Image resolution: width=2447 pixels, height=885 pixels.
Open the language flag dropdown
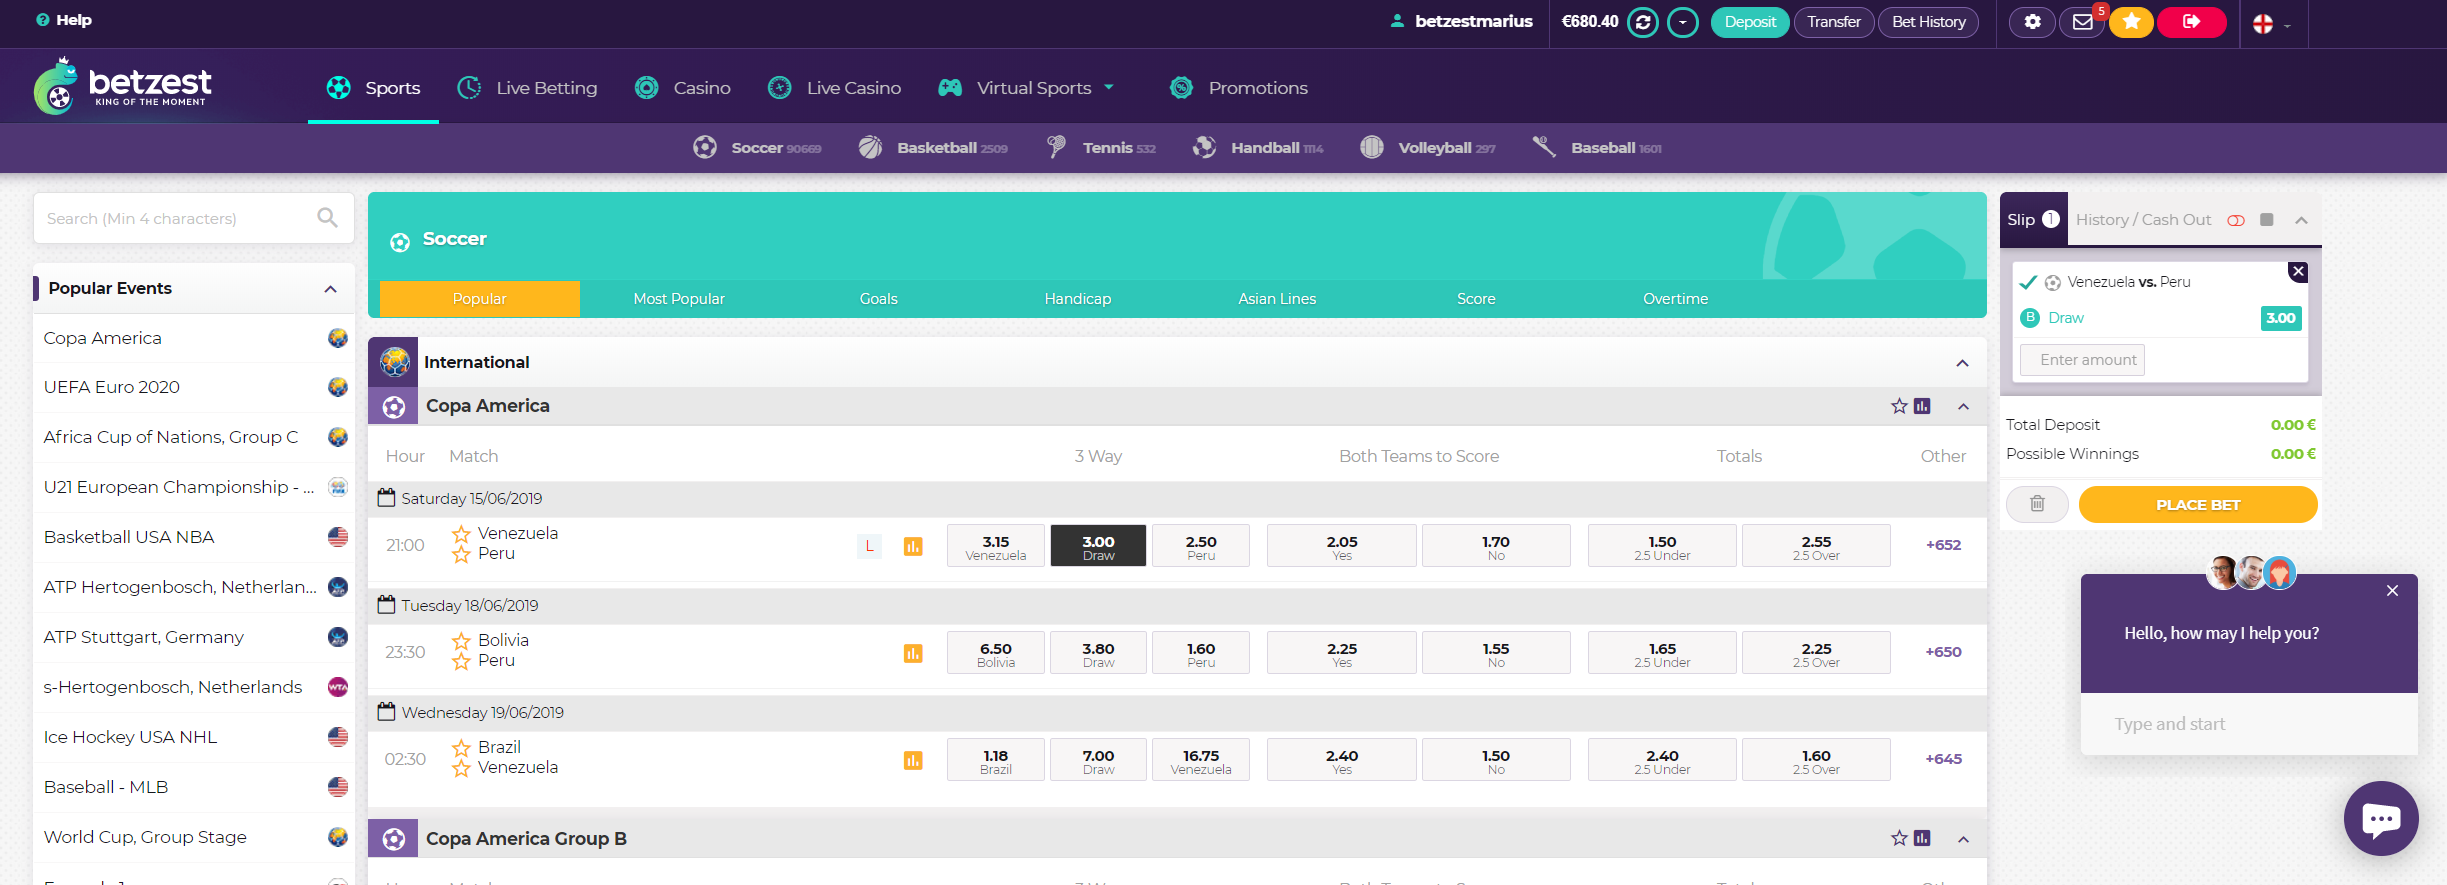click(2271, 24)
